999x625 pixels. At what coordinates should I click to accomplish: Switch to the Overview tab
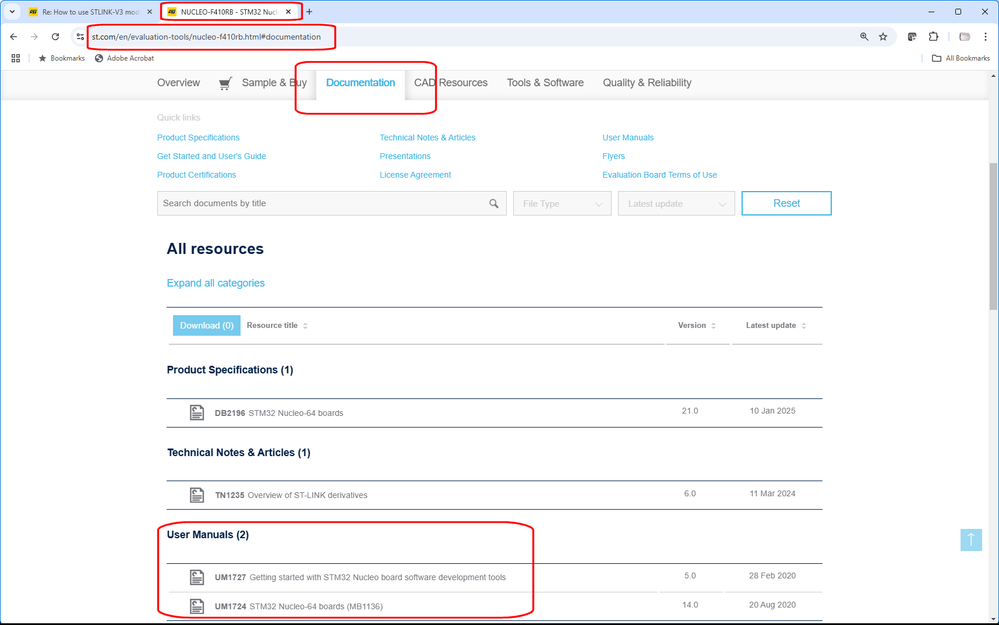click(178, 83)
